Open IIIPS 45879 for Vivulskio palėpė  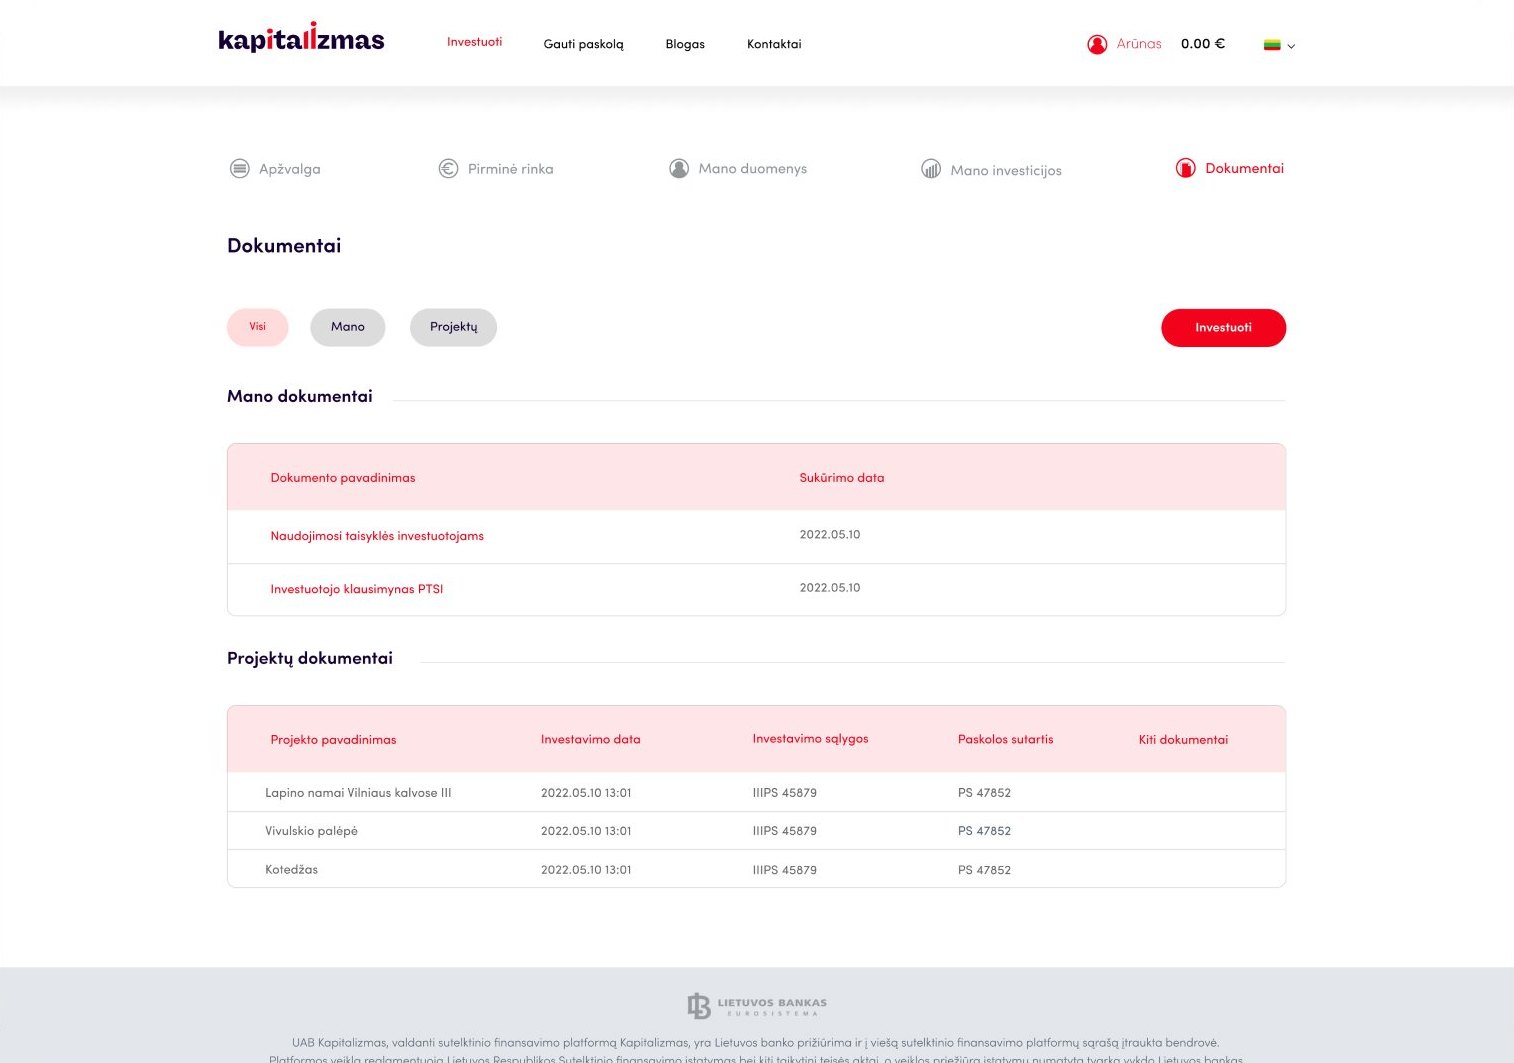[785, 831]
